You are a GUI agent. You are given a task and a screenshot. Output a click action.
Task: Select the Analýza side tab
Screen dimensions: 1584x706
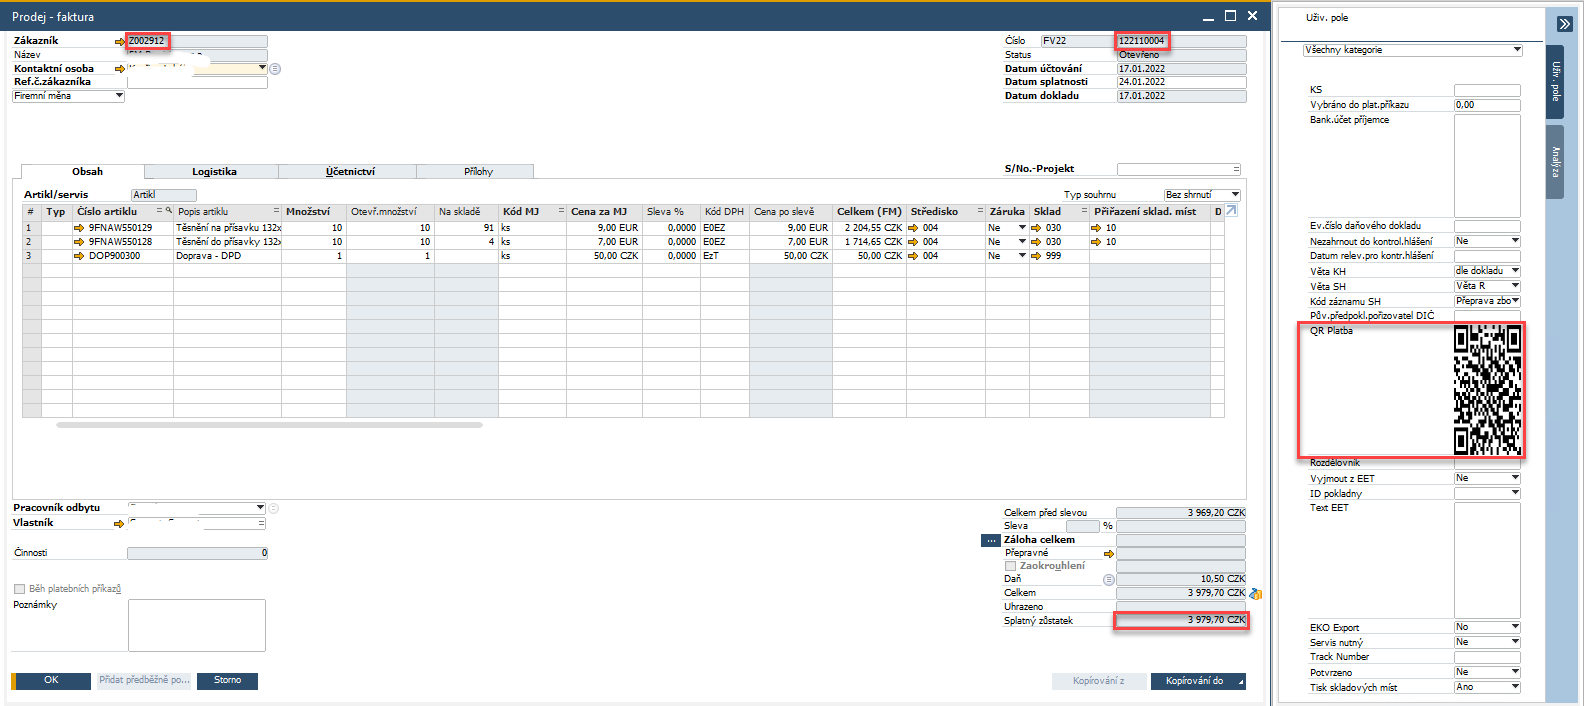[x=1556, y=161]
